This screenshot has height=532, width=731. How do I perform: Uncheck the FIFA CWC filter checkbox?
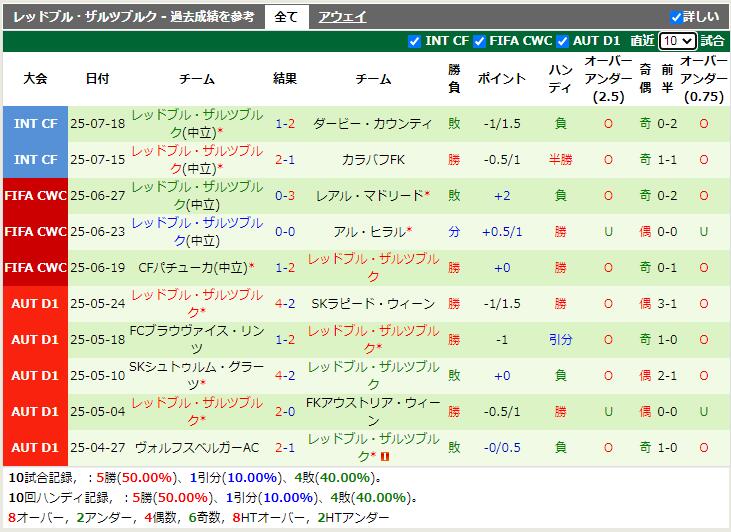[479, 41]
